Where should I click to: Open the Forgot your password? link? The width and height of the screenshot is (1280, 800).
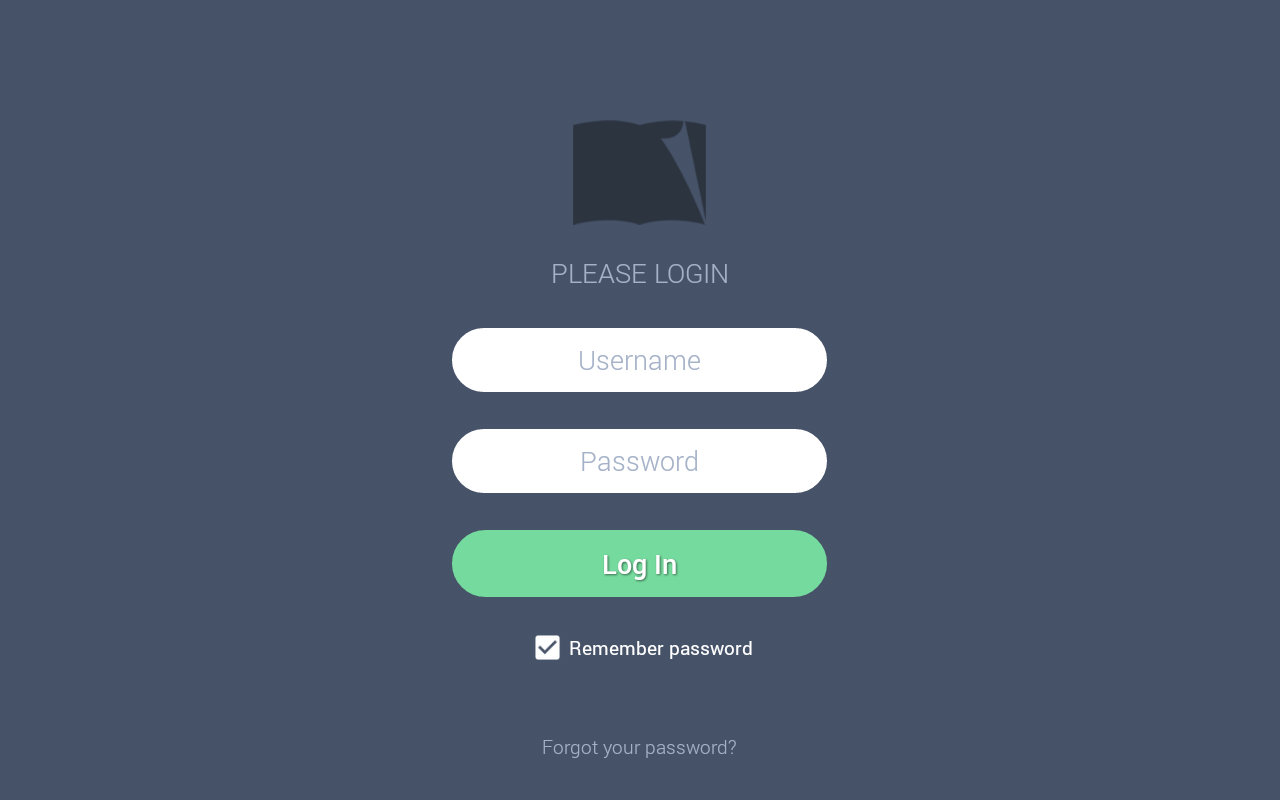tap(639, 747)
